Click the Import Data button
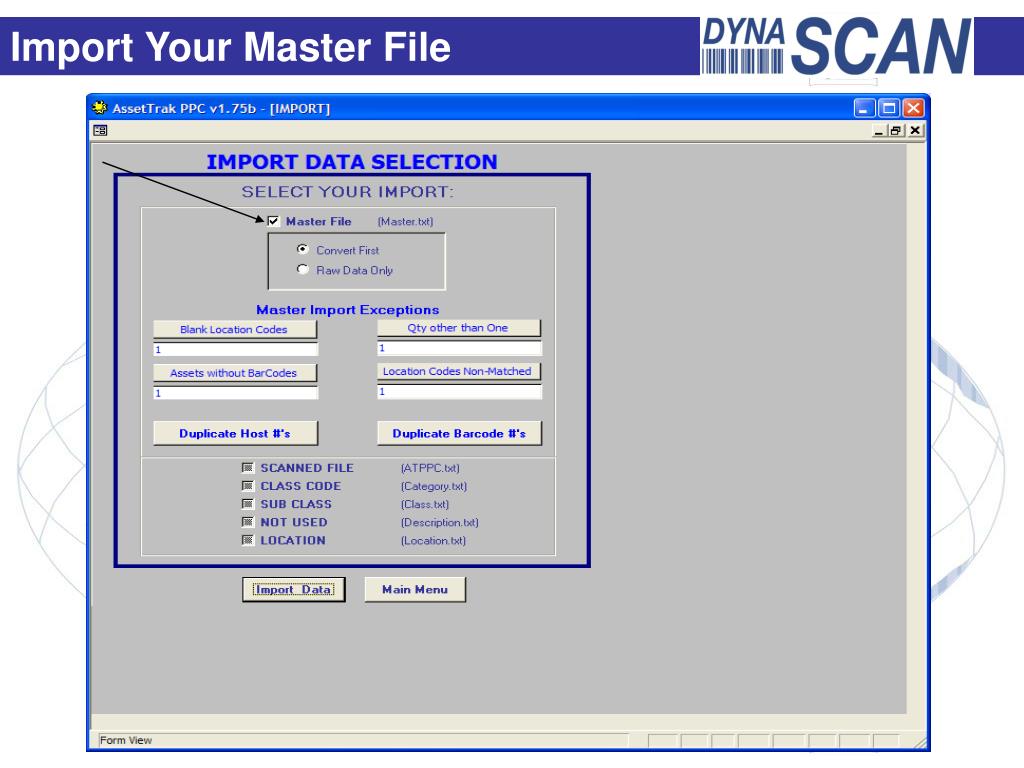The height and width of the screenshot is (768, 1024). pyautogui.click(x=293, y=589)
